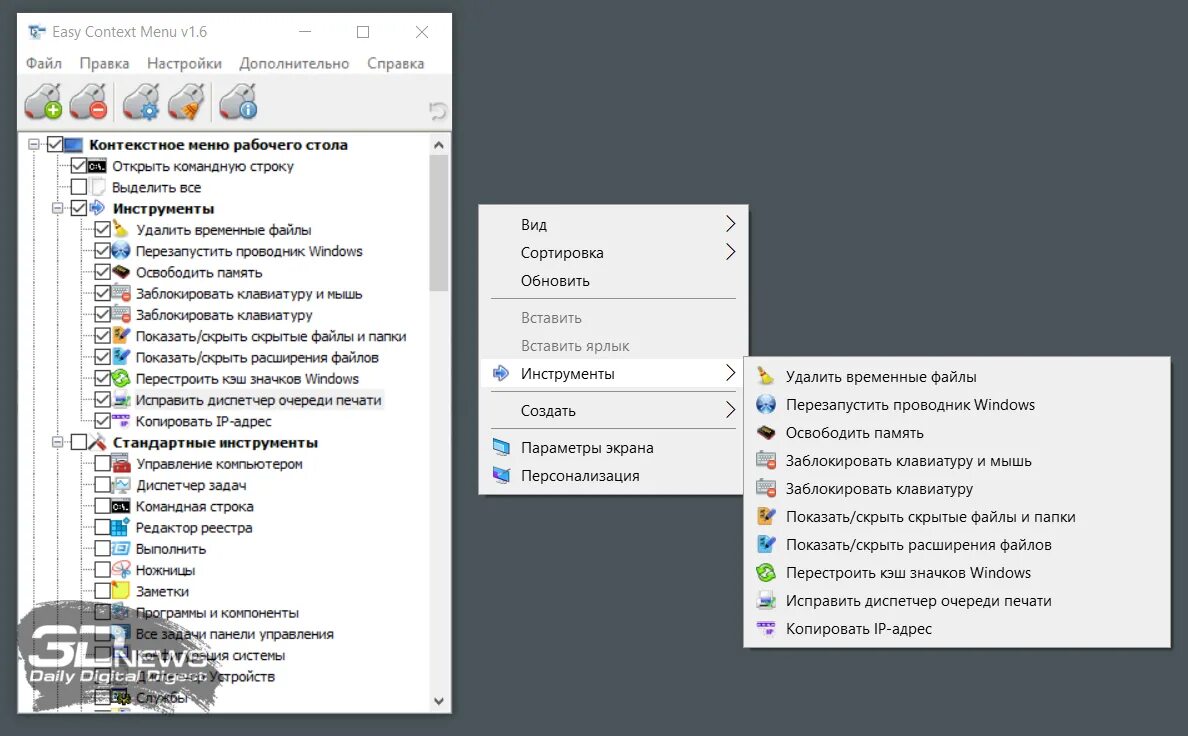This screenshot has width=1188, height=736.
Task: Click tools icon beside Стандартные инструменты
Action: [98, 442]
